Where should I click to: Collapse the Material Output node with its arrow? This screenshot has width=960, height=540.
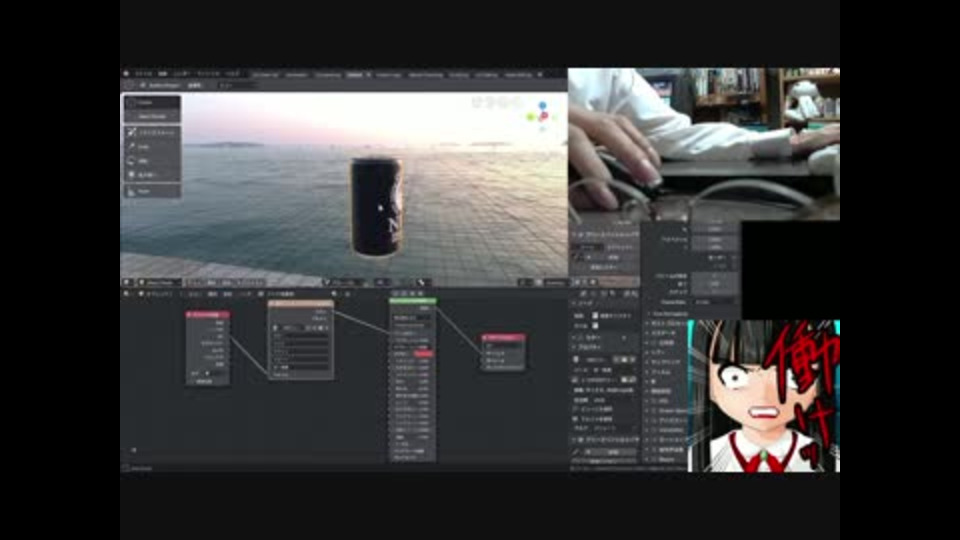tap(484, 337)
